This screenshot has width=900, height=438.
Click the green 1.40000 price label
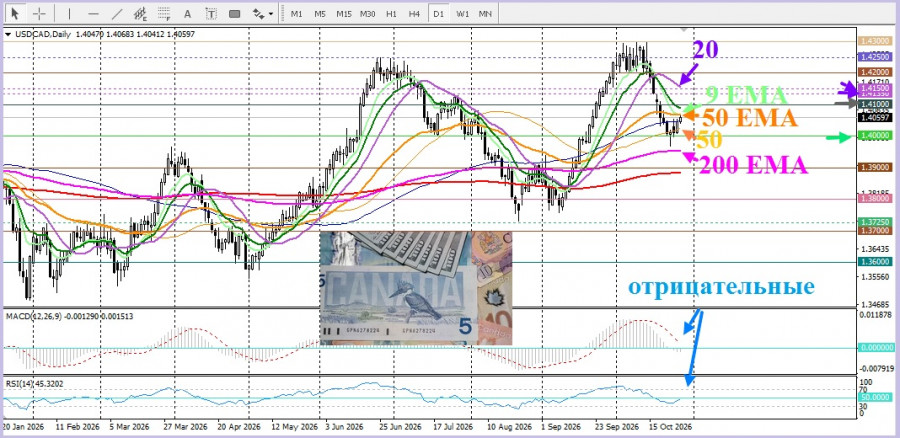[874, 135]
